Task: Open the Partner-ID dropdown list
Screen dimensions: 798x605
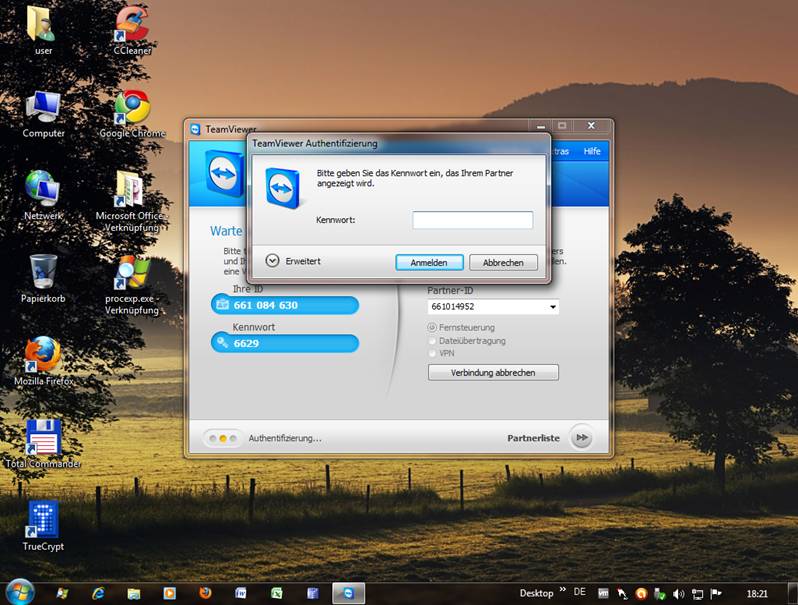Action: coord(552,307)
